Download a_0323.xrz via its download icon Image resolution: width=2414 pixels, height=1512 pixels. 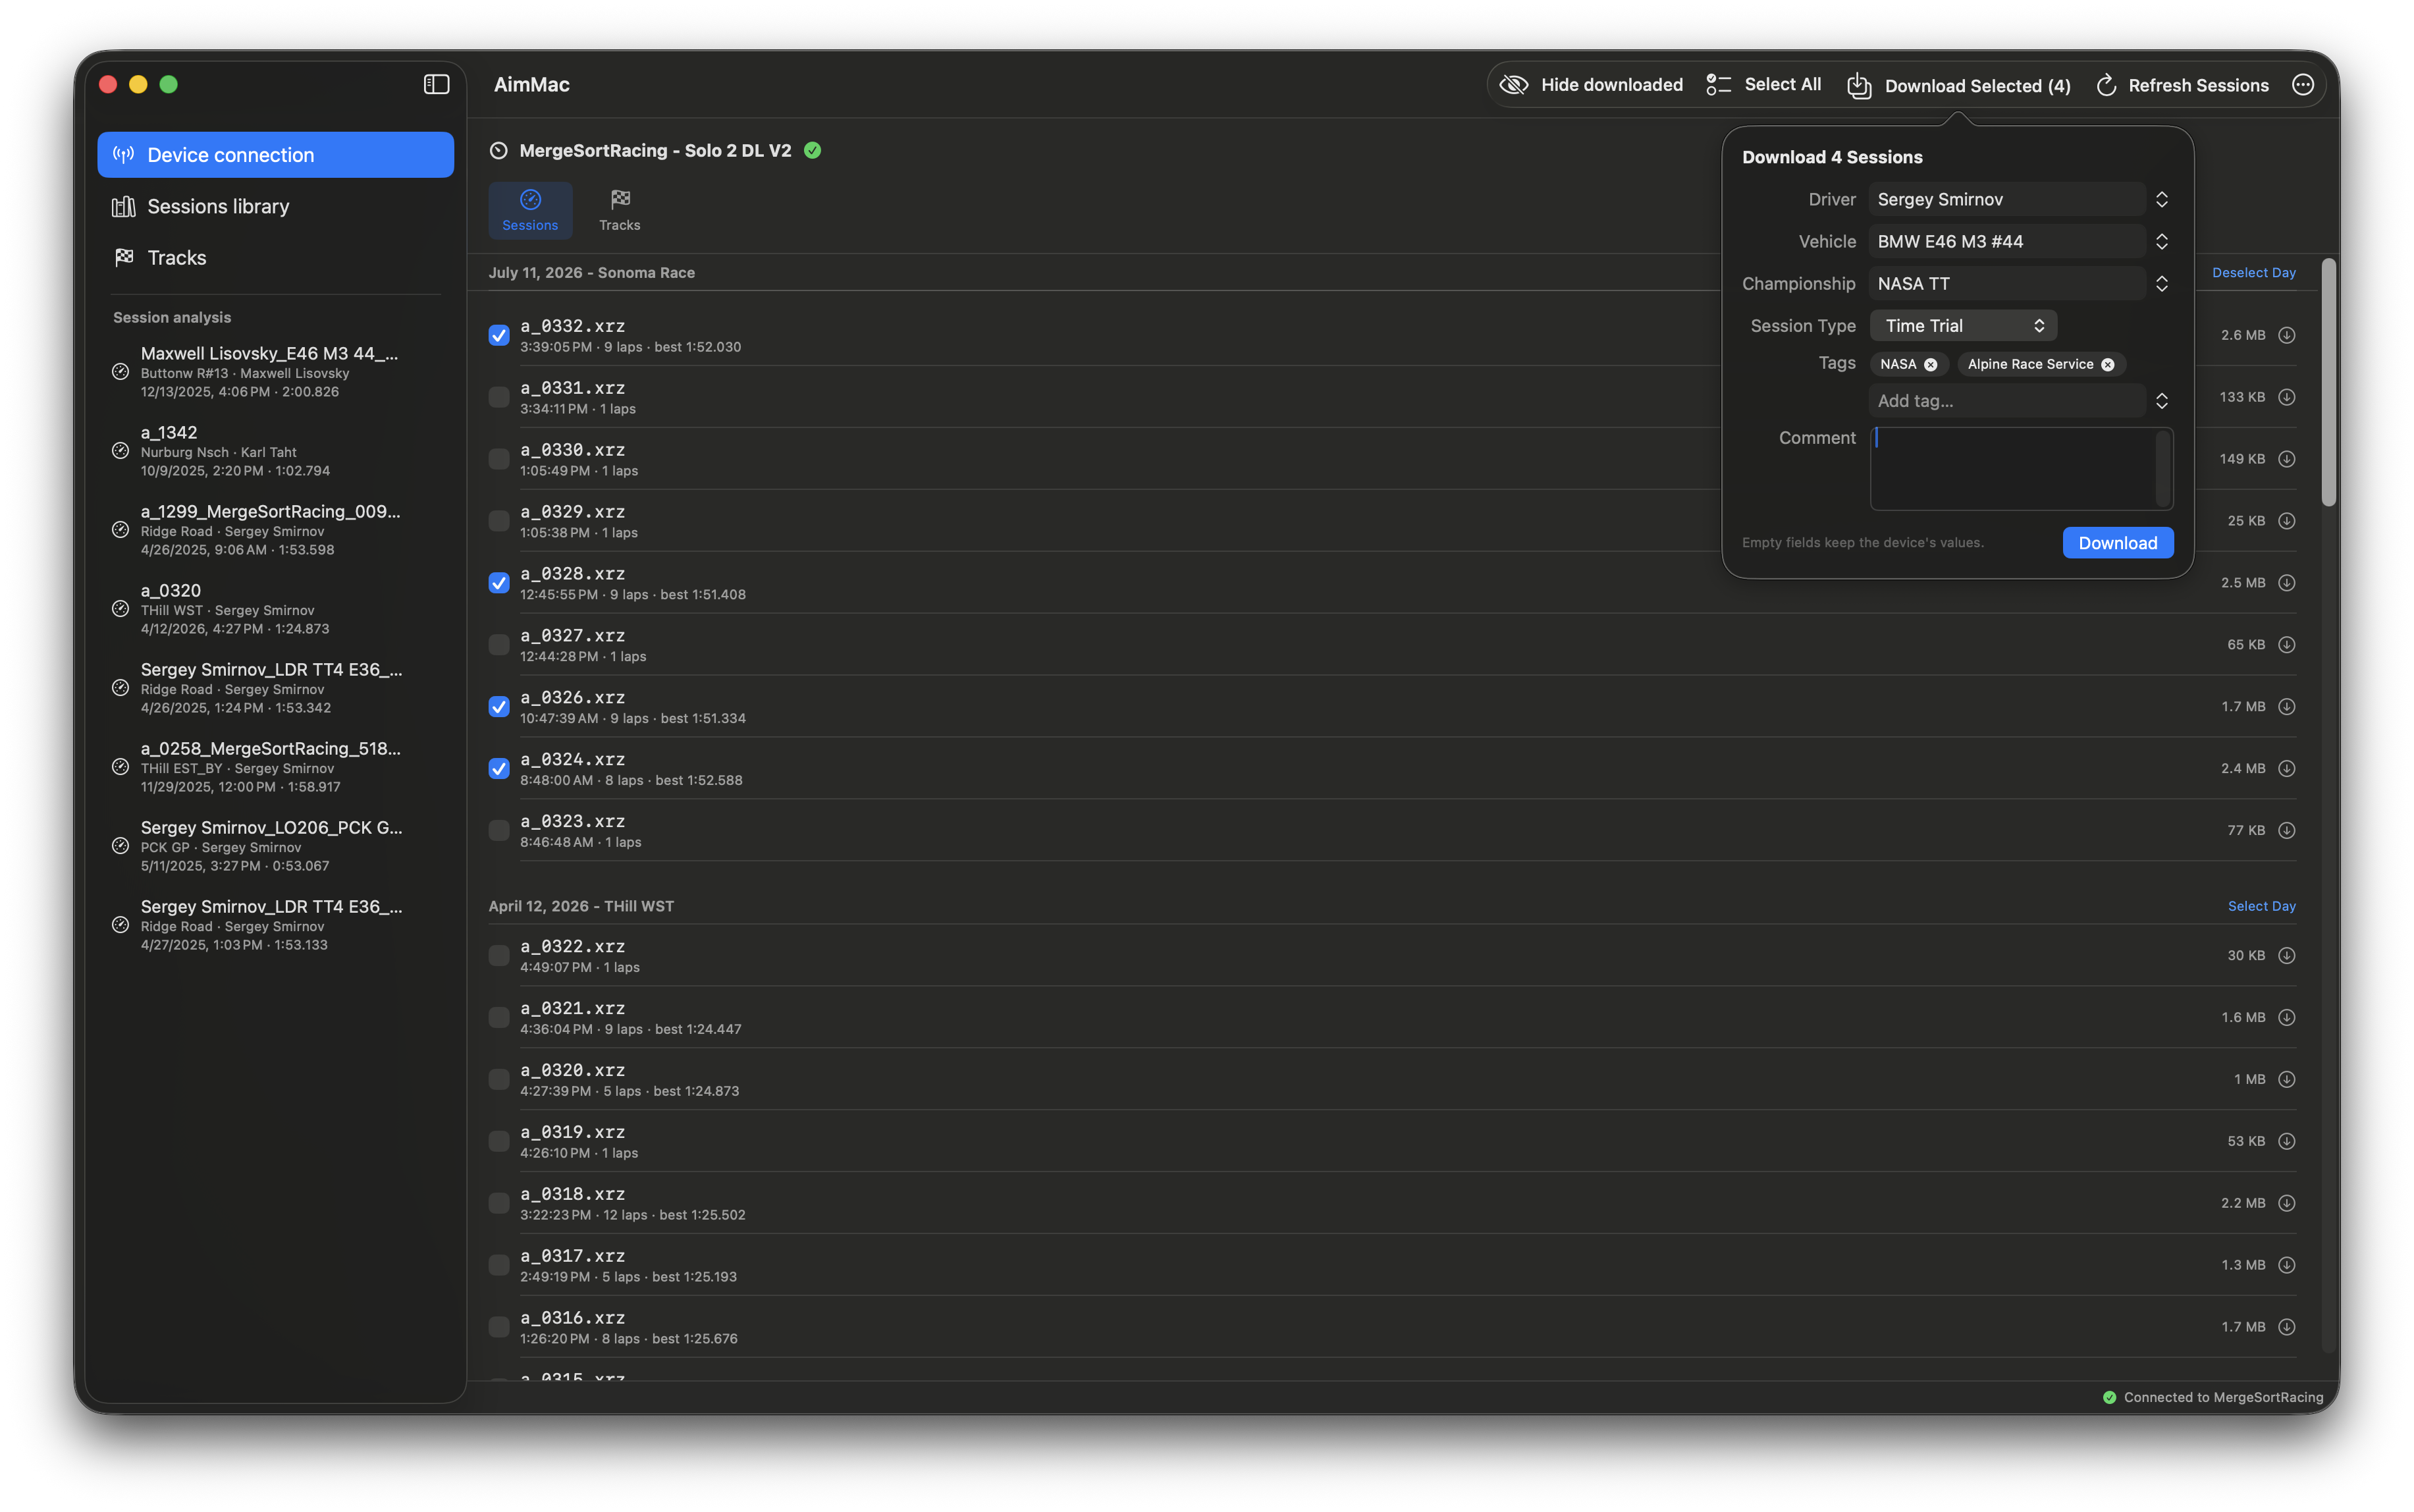(2286, 831)
